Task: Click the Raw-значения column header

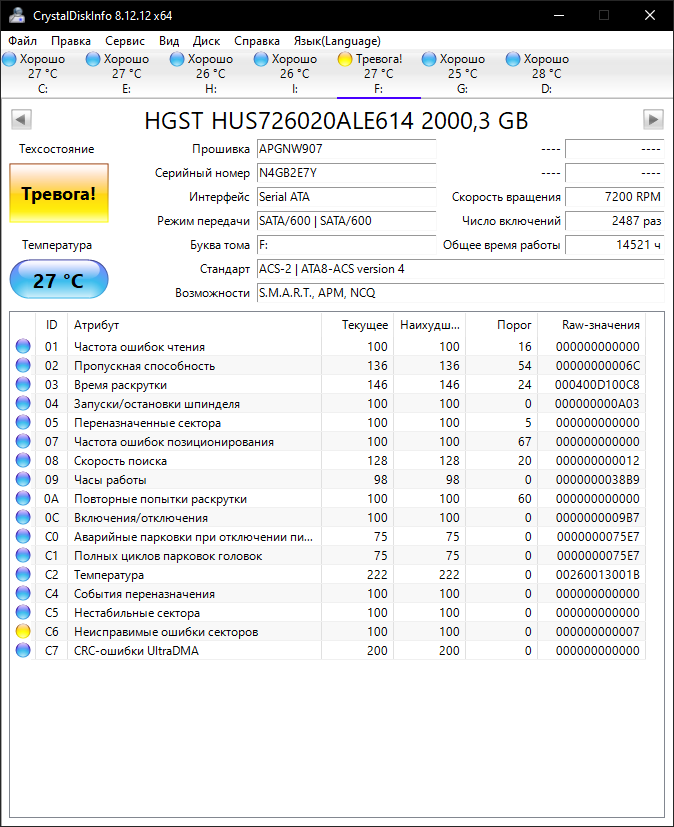Action: click(591, 325)
